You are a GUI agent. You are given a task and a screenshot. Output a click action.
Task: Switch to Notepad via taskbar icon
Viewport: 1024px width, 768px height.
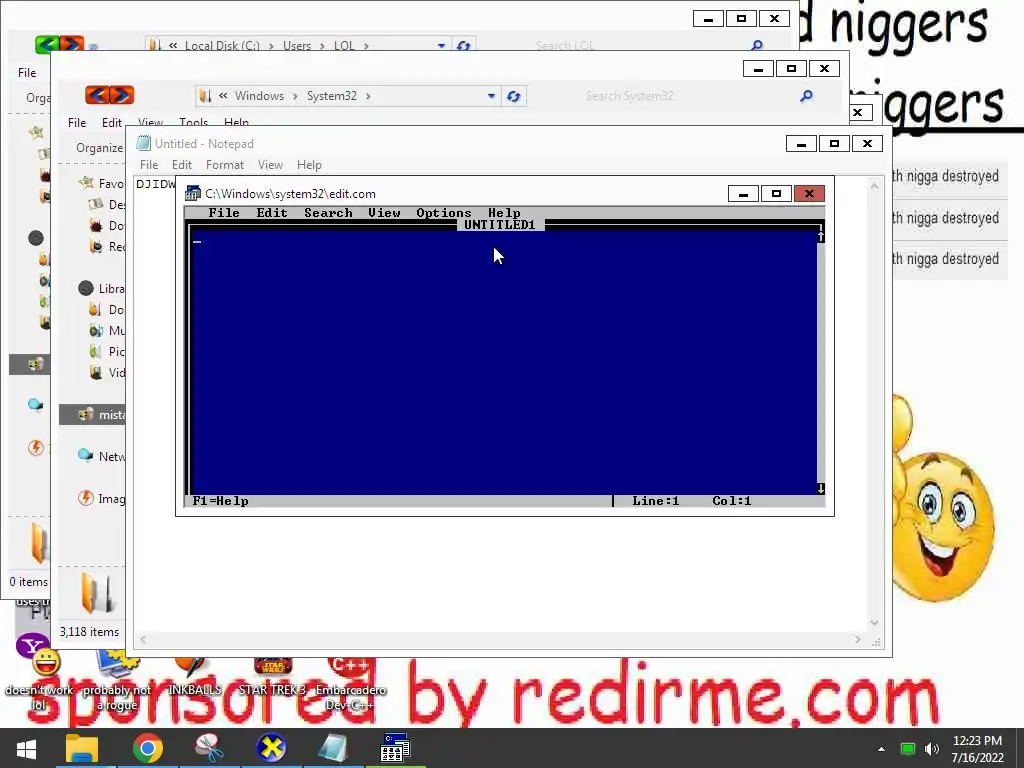point(333,748)
